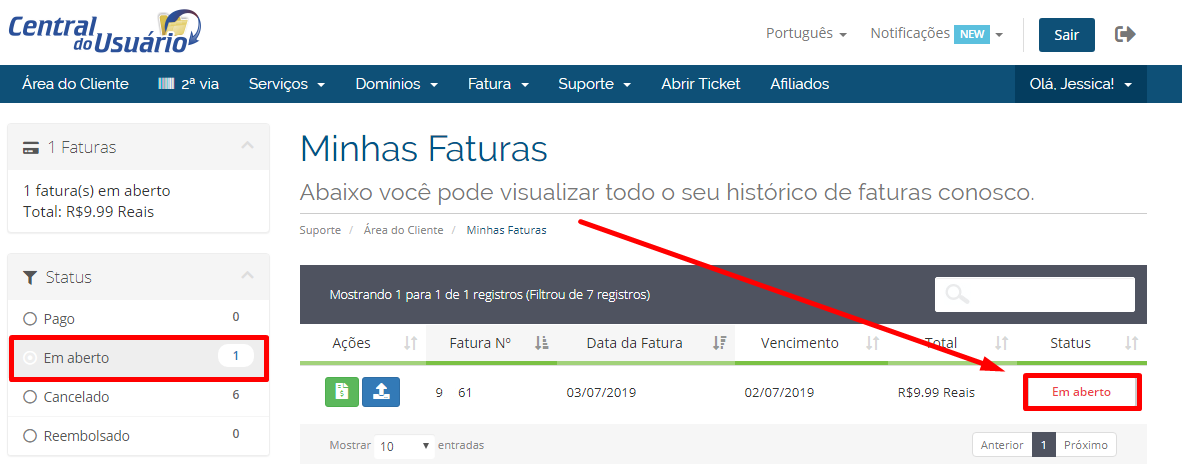Open the entries-per-page dropdown showing 10
Viewport: 1182px width, 469px height.
coord(405,445)
